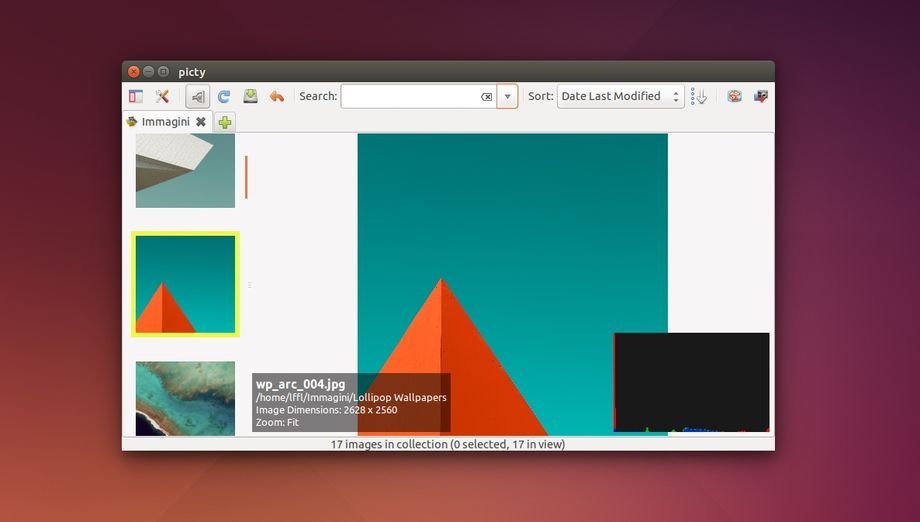Click in the Search text field

tap(410, 97)
